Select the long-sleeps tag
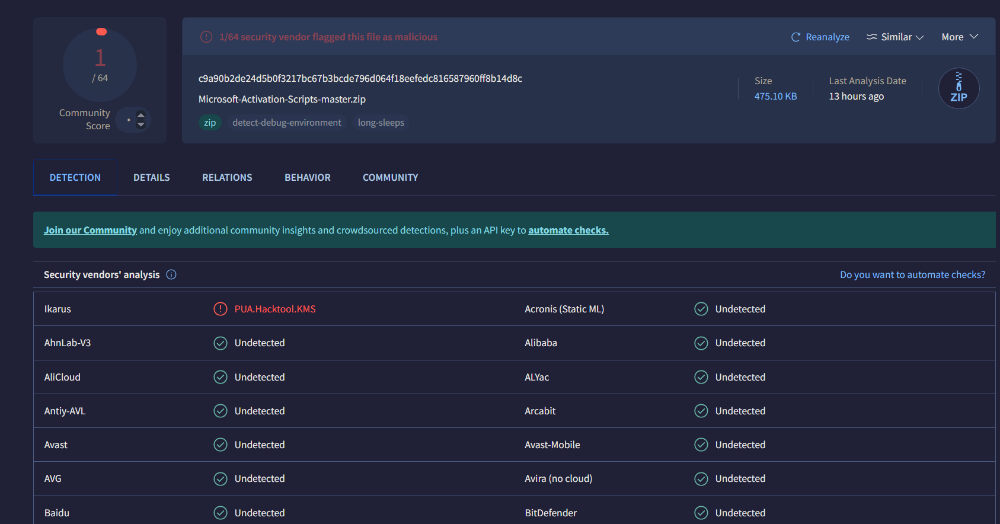 coord(381,122)
